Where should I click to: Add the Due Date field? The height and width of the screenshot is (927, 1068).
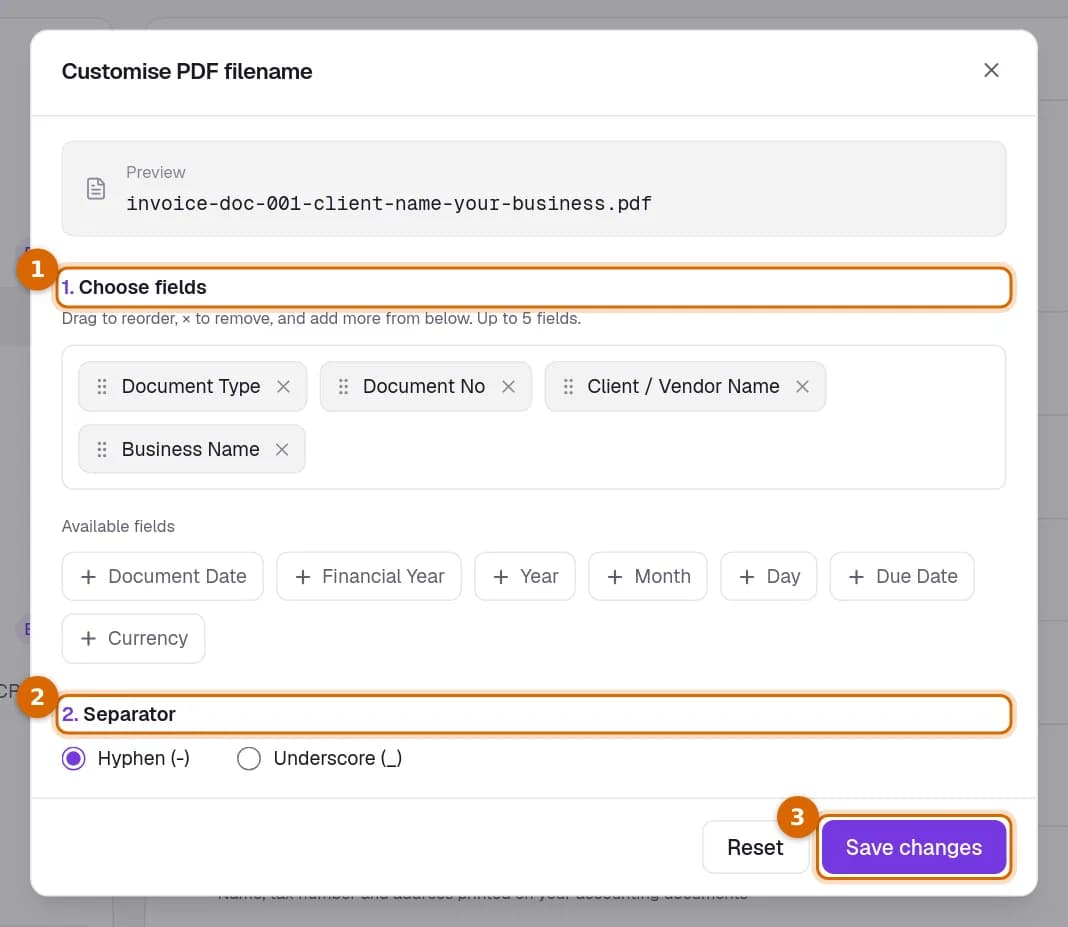tap(902, 576)
